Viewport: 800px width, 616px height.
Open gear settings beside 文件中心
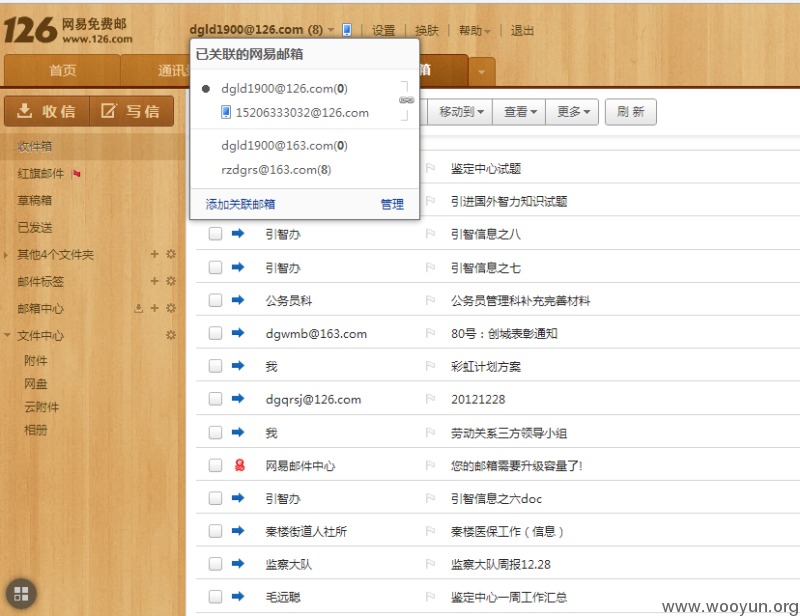coord(171,335)
